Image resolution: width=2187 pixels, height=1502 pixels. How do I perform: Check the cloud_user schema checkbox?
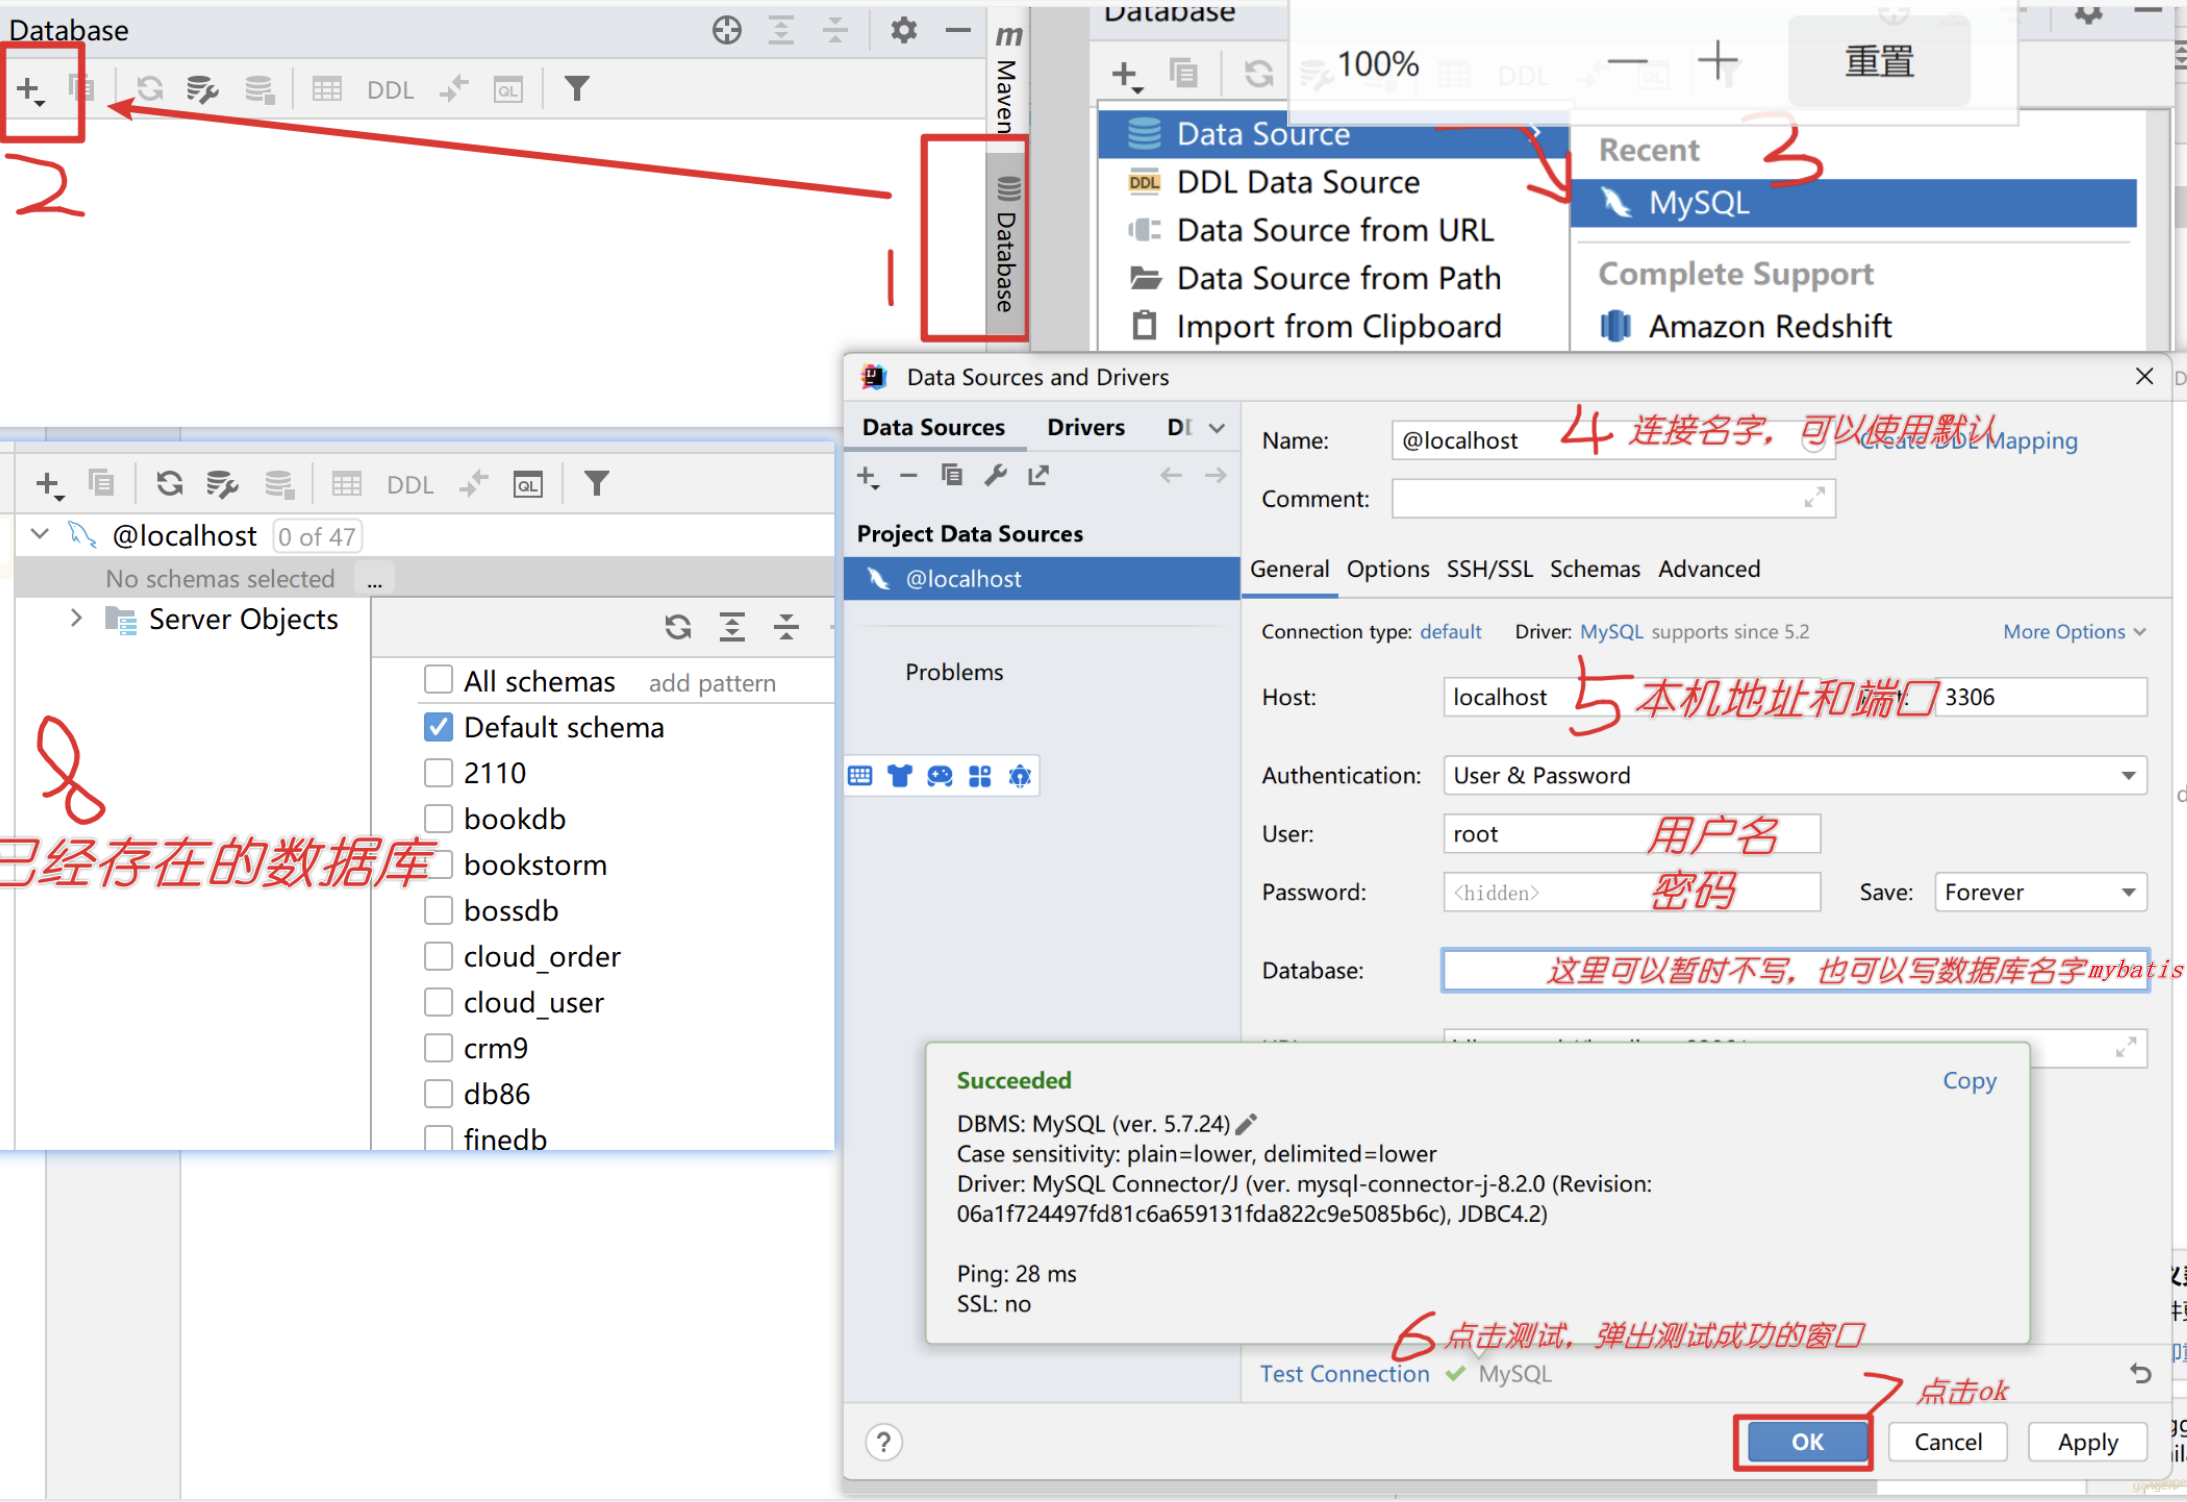(x=438, y=1002)
